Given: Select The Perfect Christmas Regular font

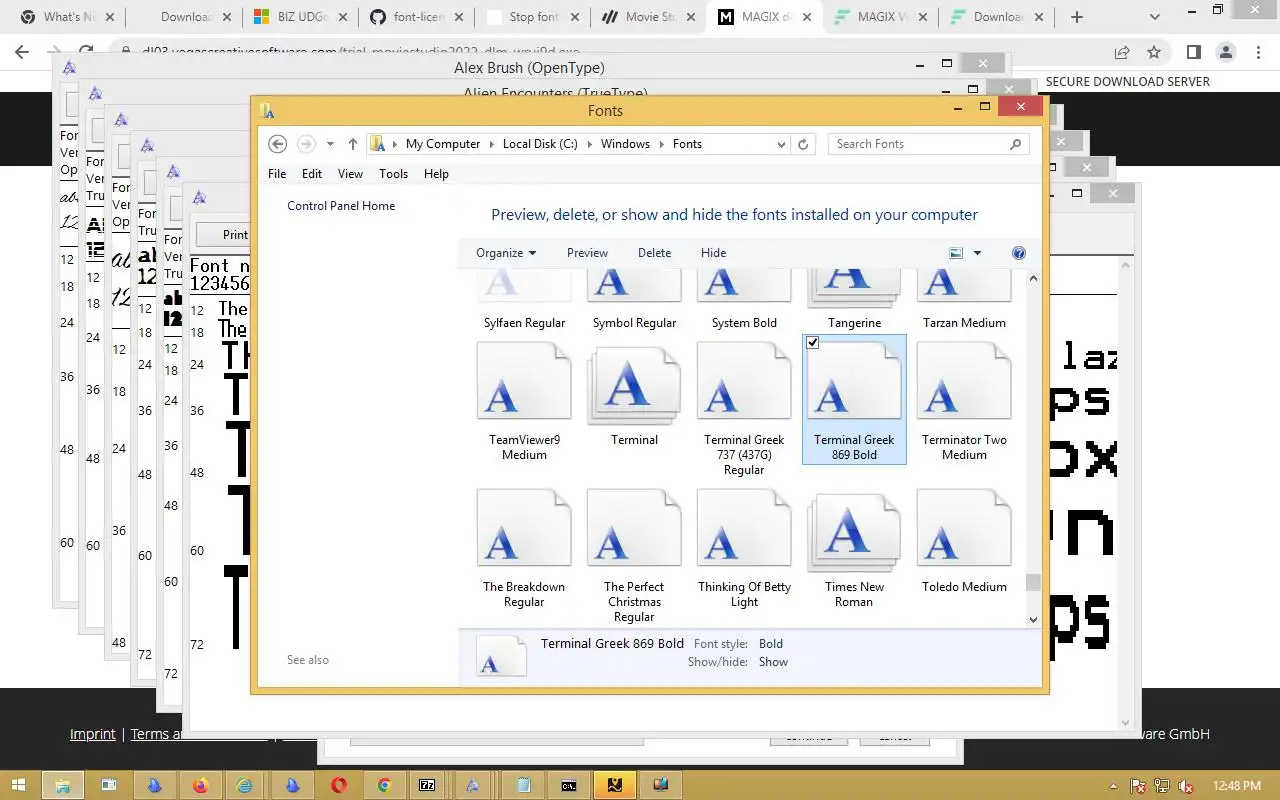Looking at the screenshot, I should pyautogui.click(x=634, y=556).
